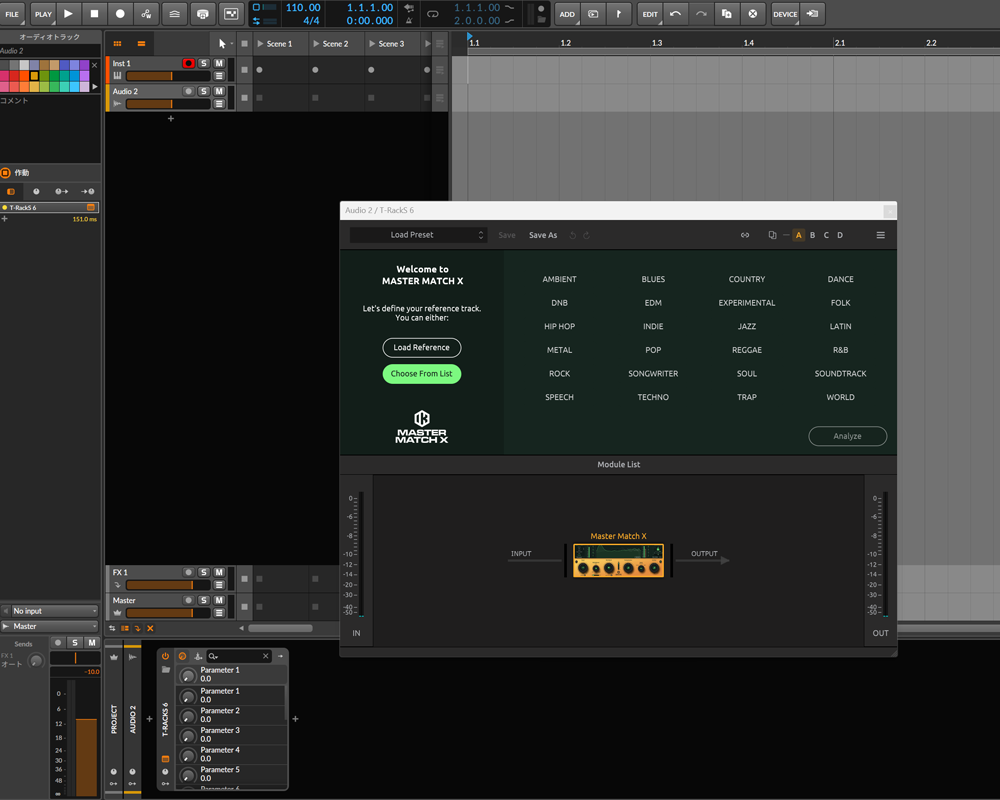Open the ADD menu
The height and width of the screenshot is (800, 1000).
(x=567, y=13)
